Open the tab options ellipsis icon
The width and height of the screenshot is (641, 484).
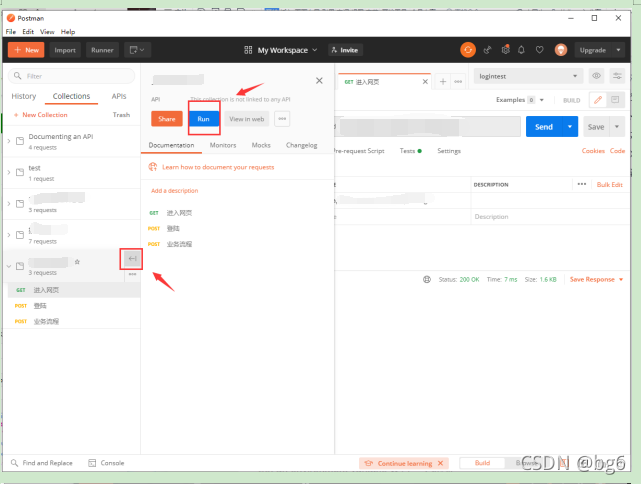click(x=458, y=82)
